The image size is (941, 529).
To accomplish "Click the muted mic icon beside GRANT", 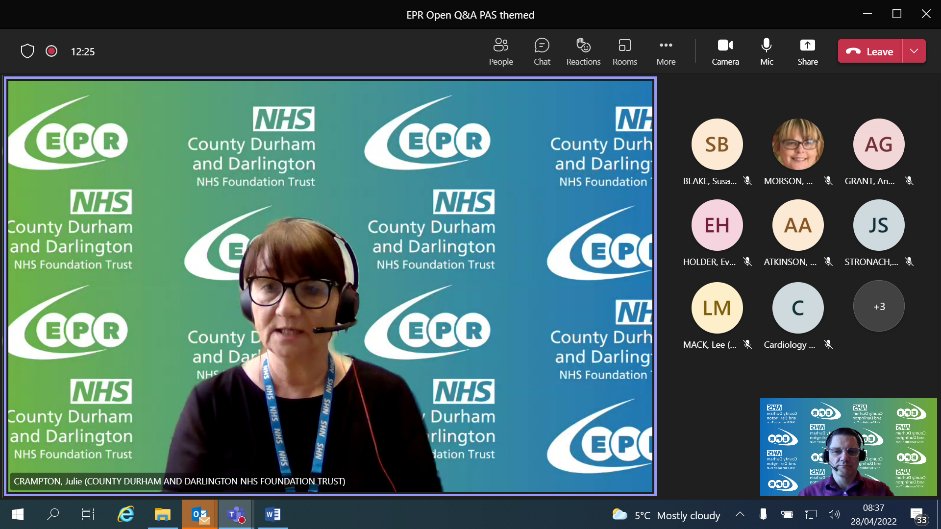I will 909,180.
